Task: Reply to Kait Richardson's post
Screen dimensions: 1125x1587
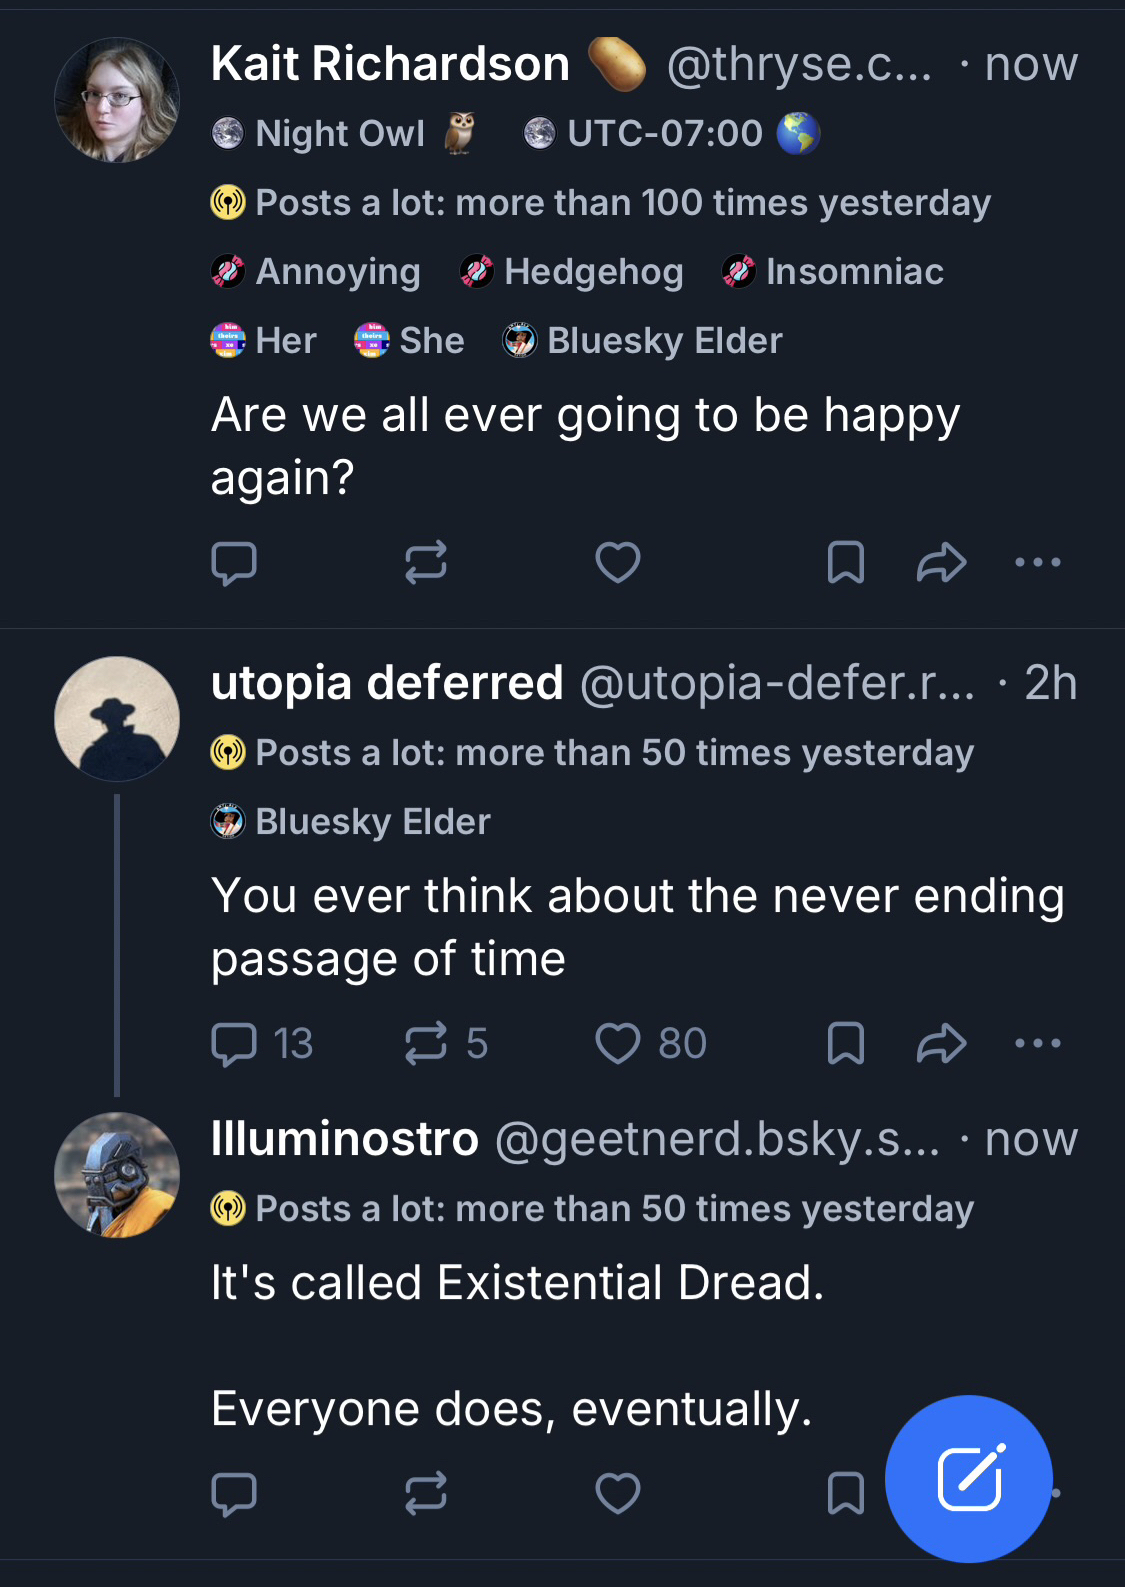Action: [234, 563]
